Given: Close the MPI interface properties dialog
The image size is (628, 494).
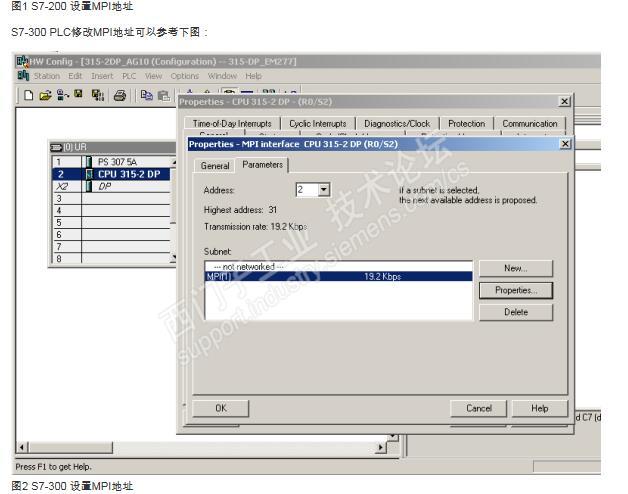Looking at the screenshot, I should (565, 143).
